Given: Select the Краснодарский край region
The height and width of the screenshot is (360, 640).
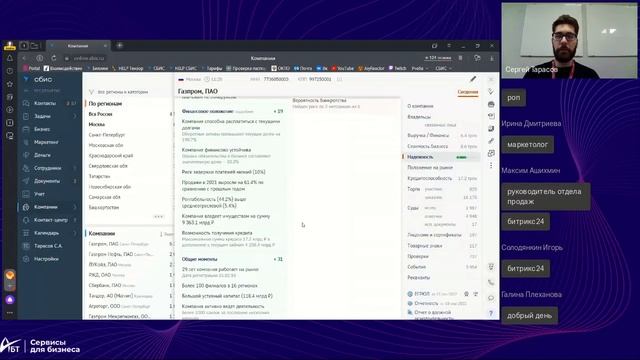Looking at the screenshot, I should [x=111, y=156].
